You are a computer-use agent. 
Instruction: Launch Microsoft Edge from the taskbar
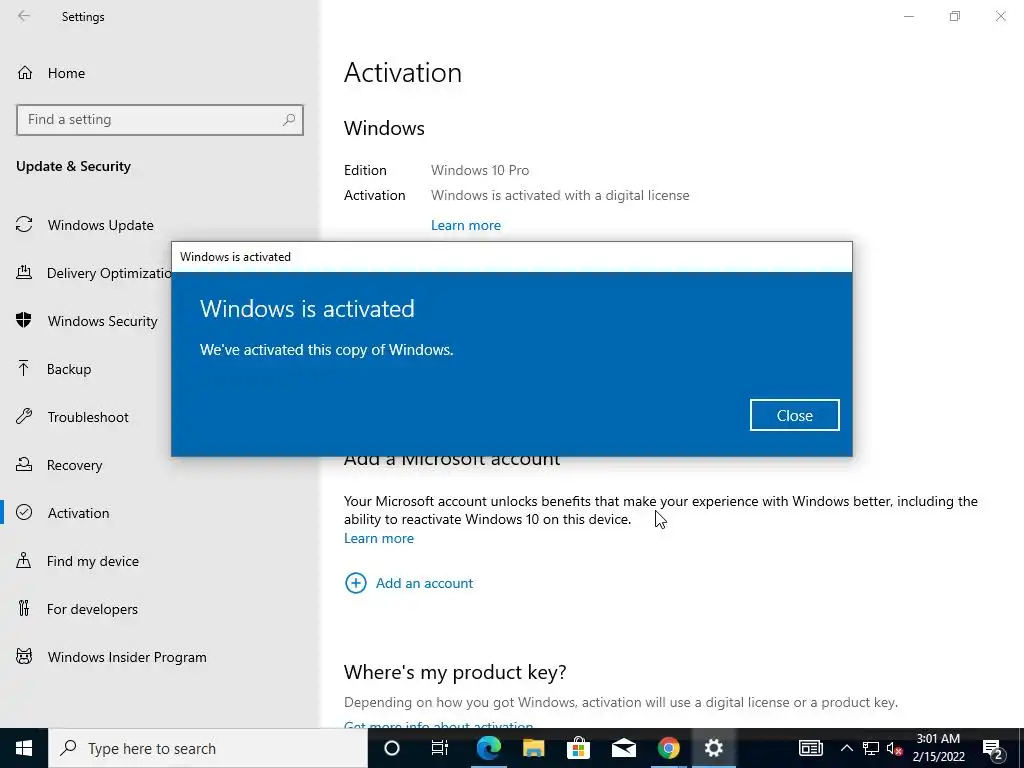(x=488, y=748)
